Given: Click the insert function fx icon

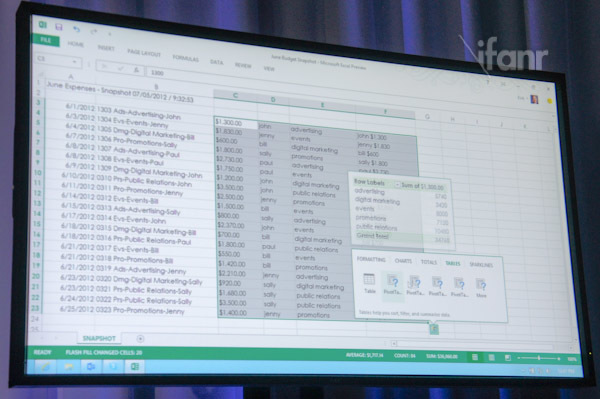Looking at the screenshot, I should [x=136, y=70].
